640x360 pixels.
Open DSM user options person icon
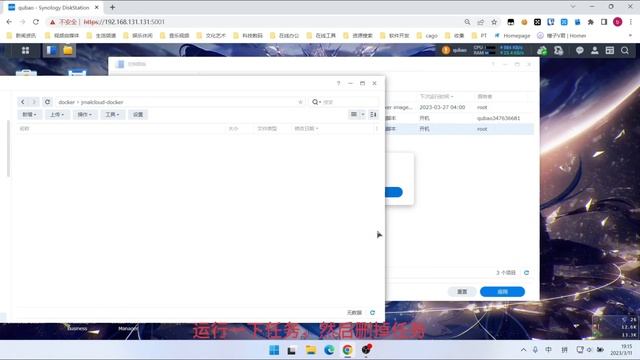coord(595,50)
